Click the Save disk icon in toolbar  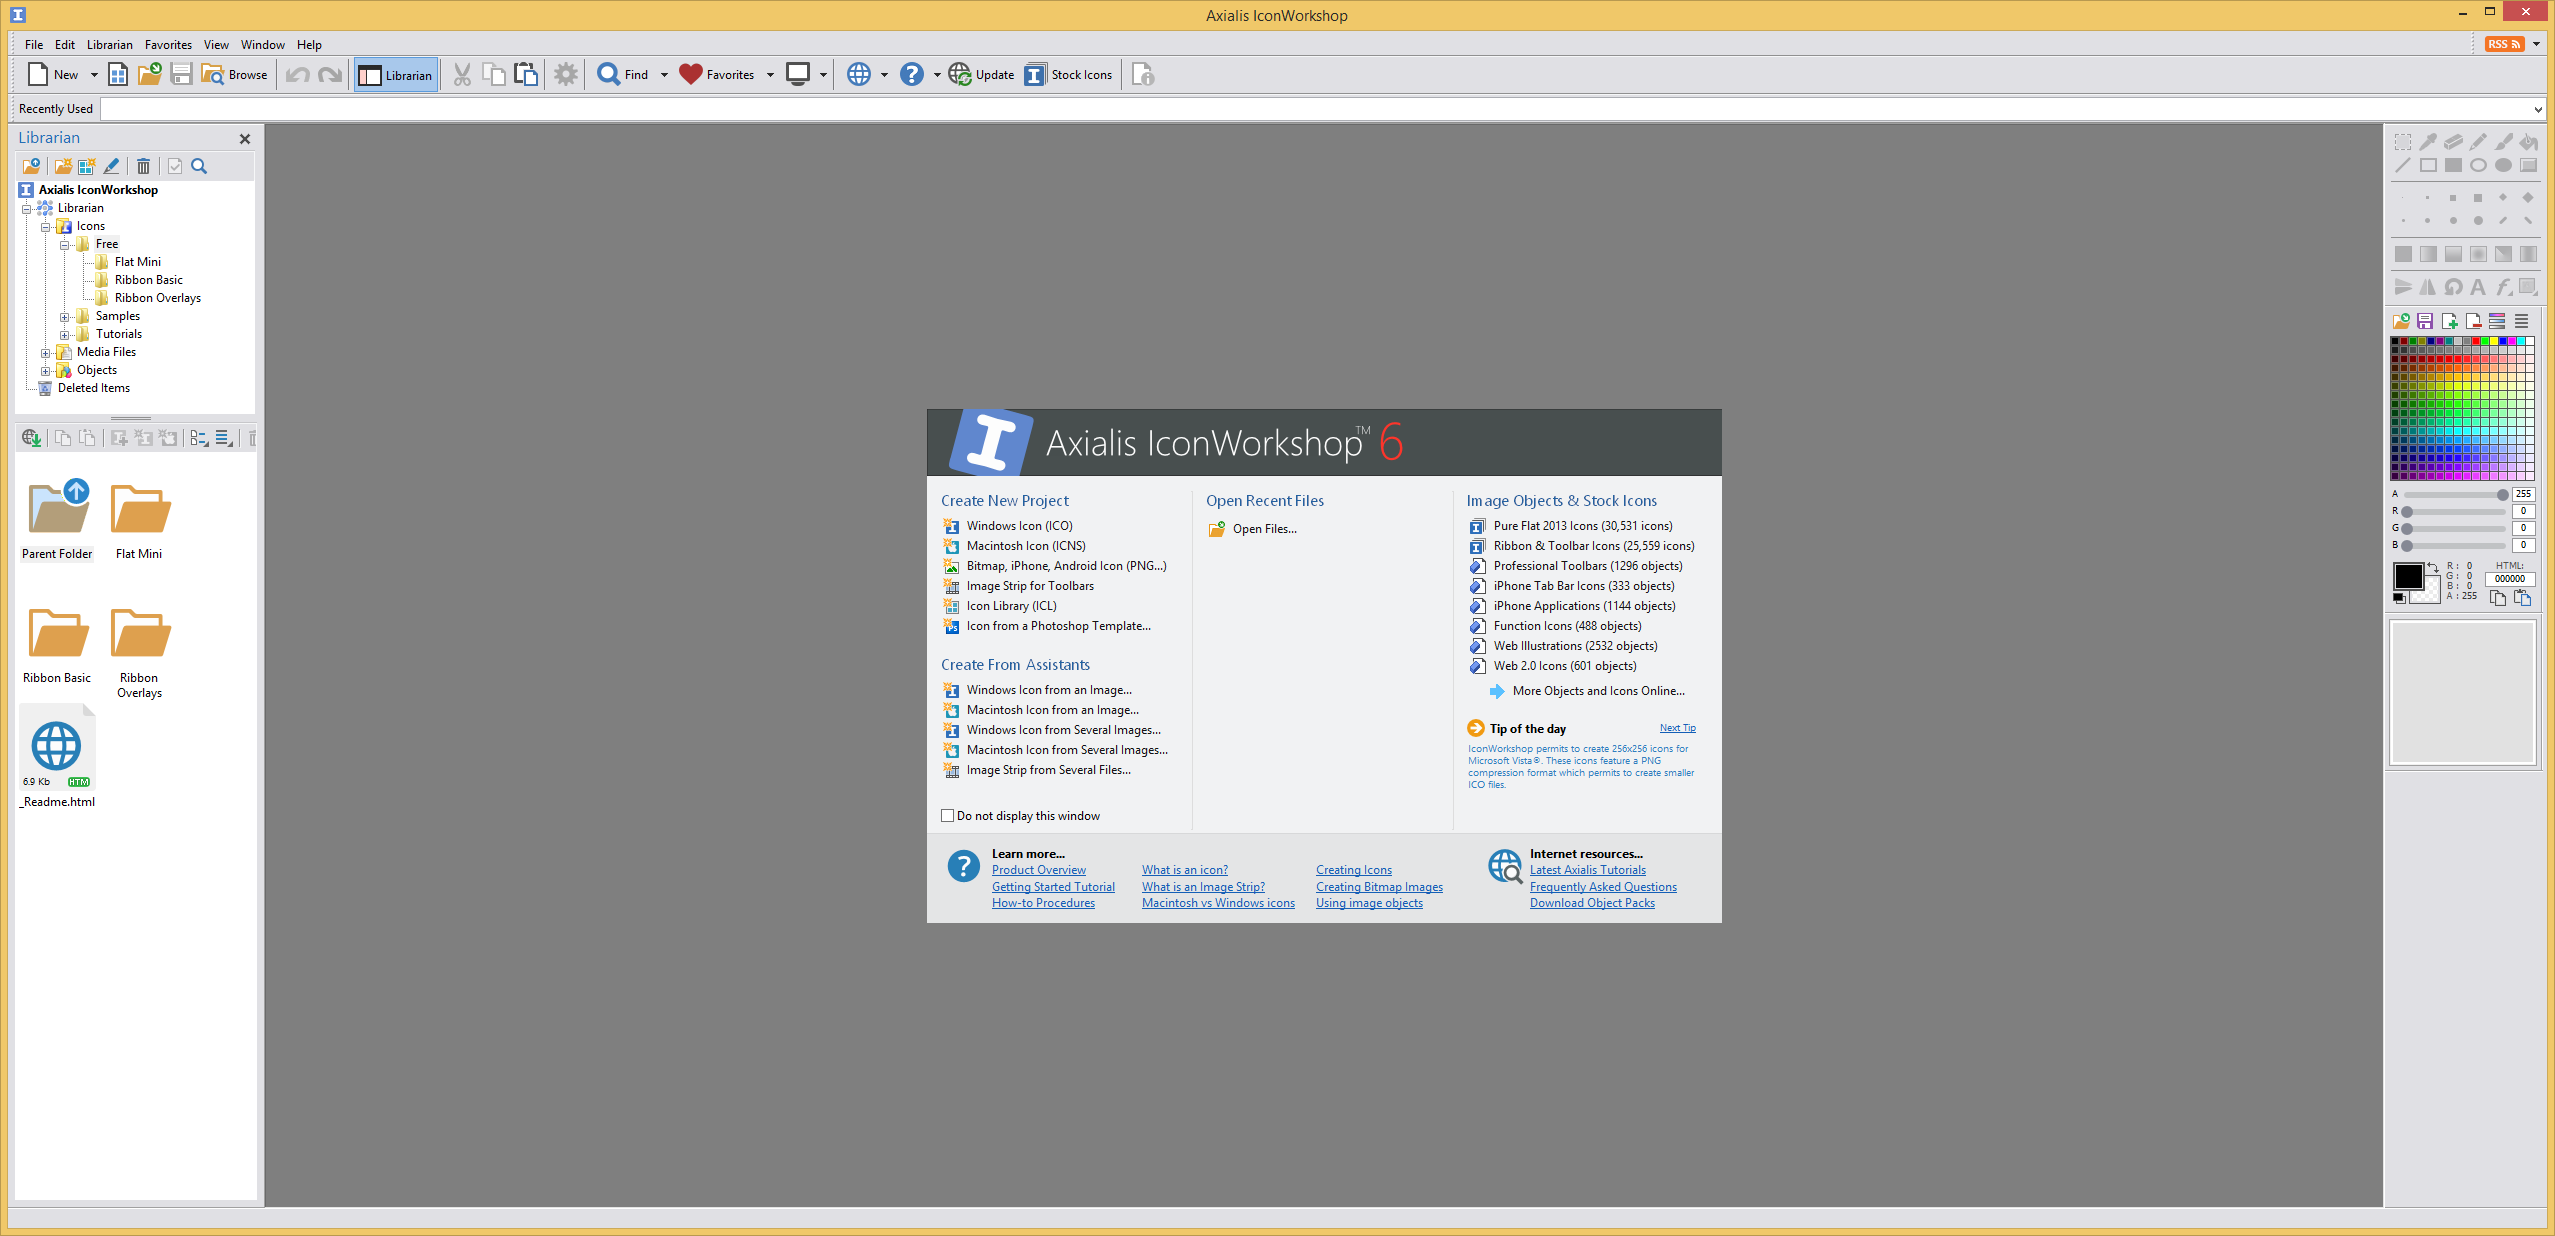pyautogui.click(x=181, y=74)
